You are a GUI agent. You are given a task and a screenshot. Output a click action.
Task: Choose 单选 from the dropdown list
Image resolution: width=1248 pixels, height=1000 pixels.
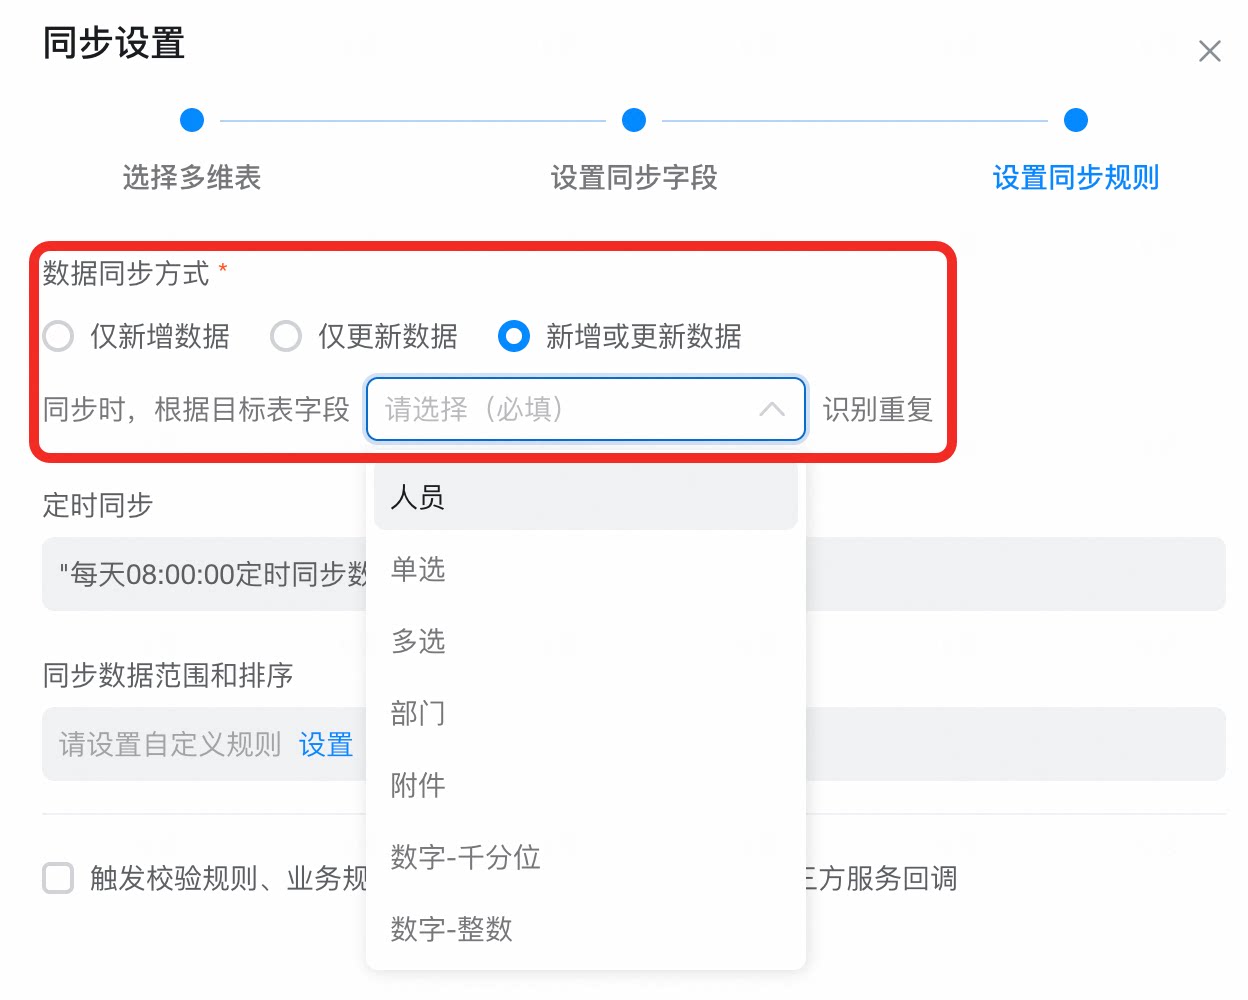tap(586, 569)
